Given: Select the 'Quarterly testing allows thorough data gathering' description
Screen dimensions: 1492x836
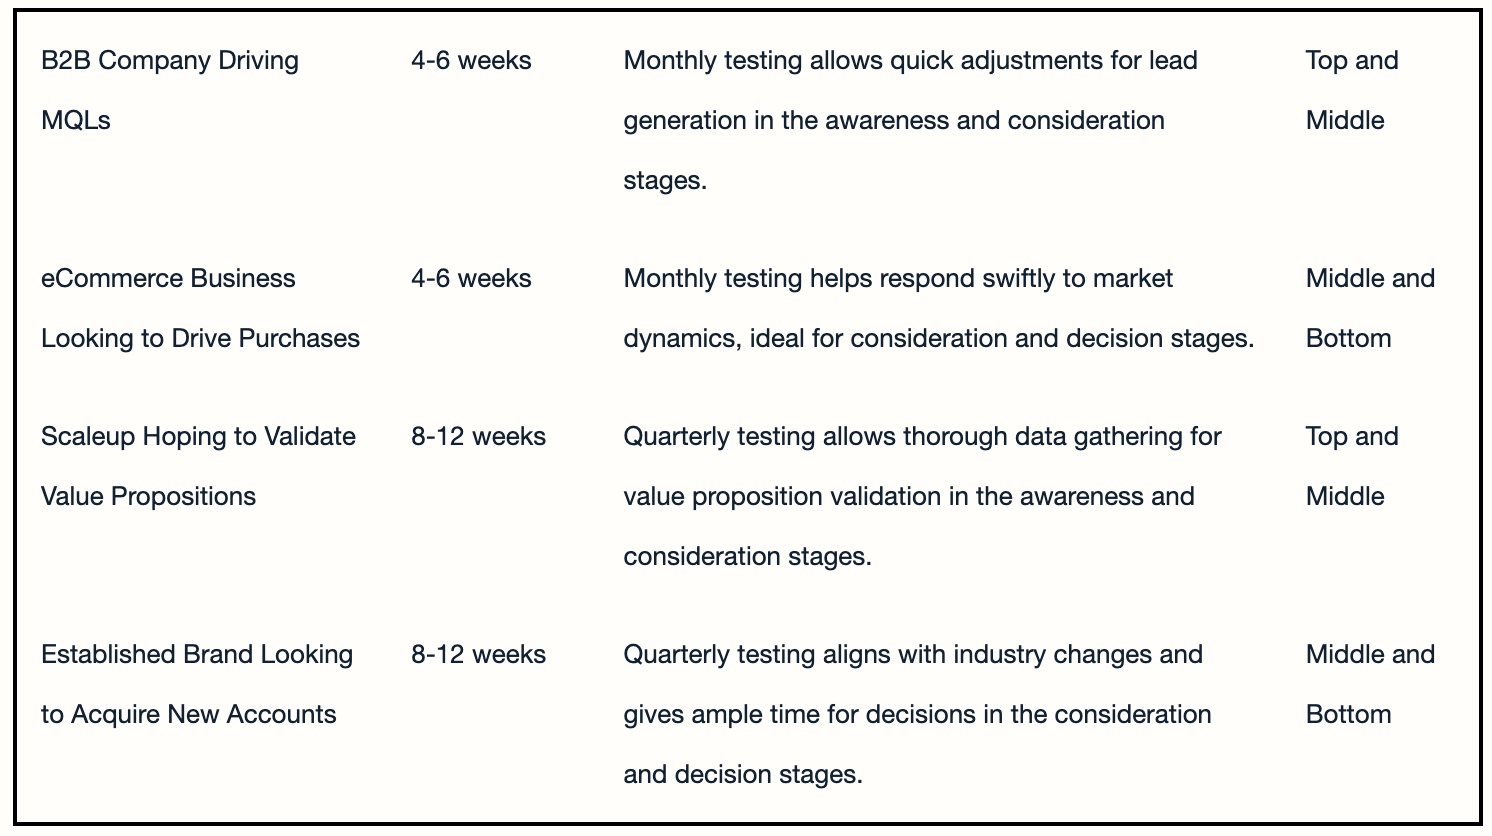Looking at the screenshot, I should 922,496.
